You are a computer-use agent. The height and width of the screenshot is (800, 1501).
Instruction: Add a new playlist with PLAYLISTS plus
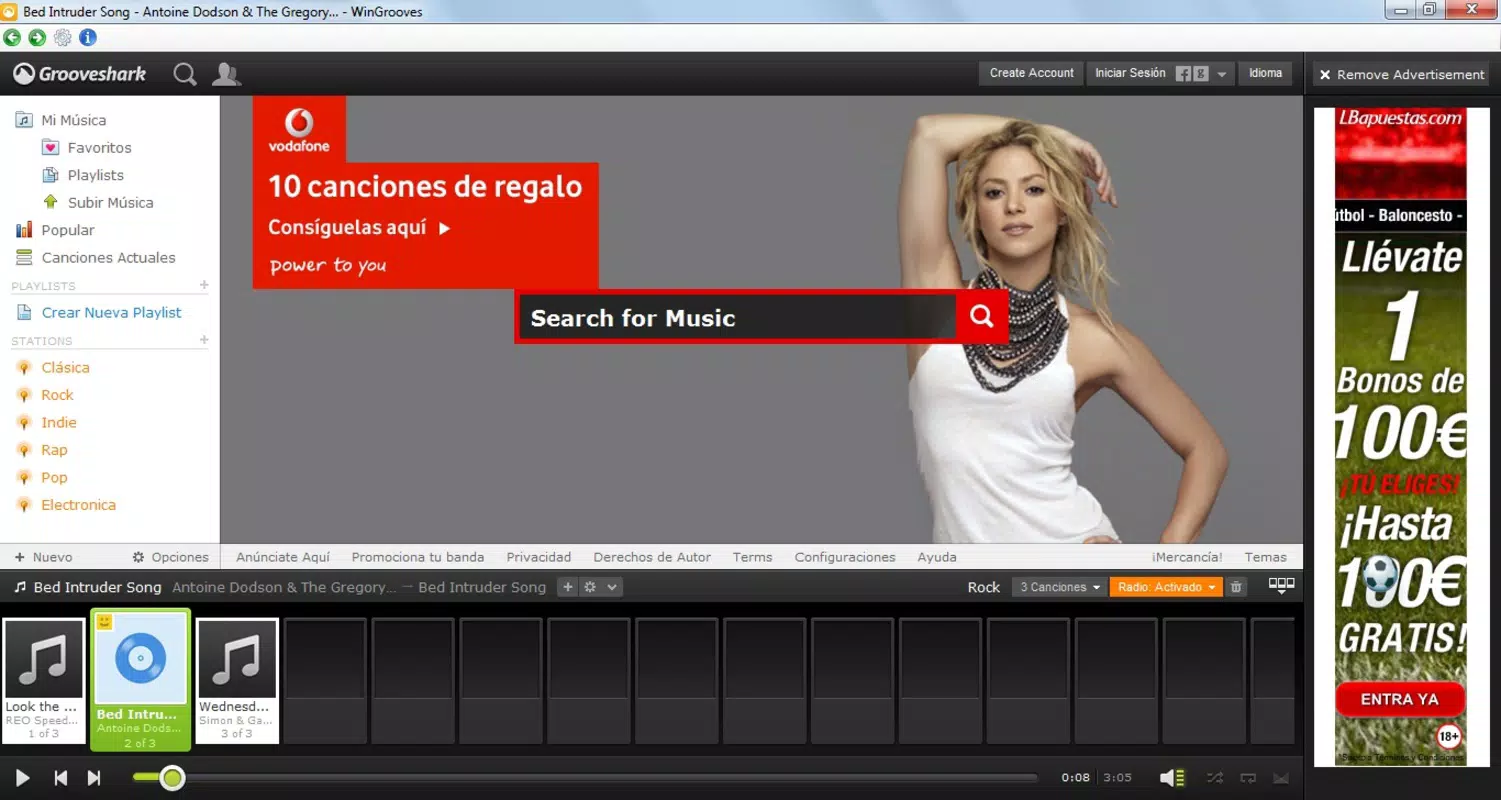204,285
